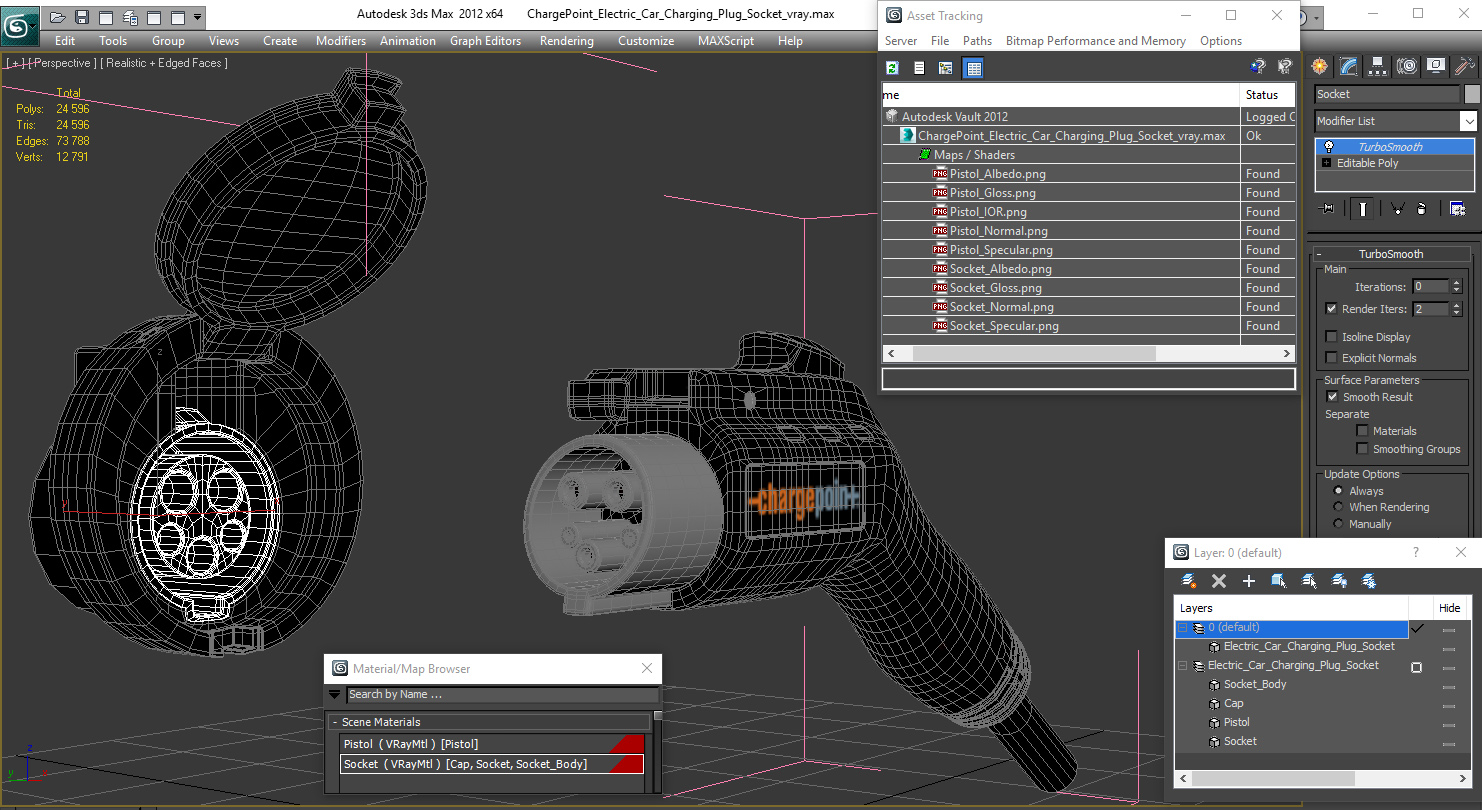Enable Separate by Smoothing Groups checkbox

tap(1362, 449)
